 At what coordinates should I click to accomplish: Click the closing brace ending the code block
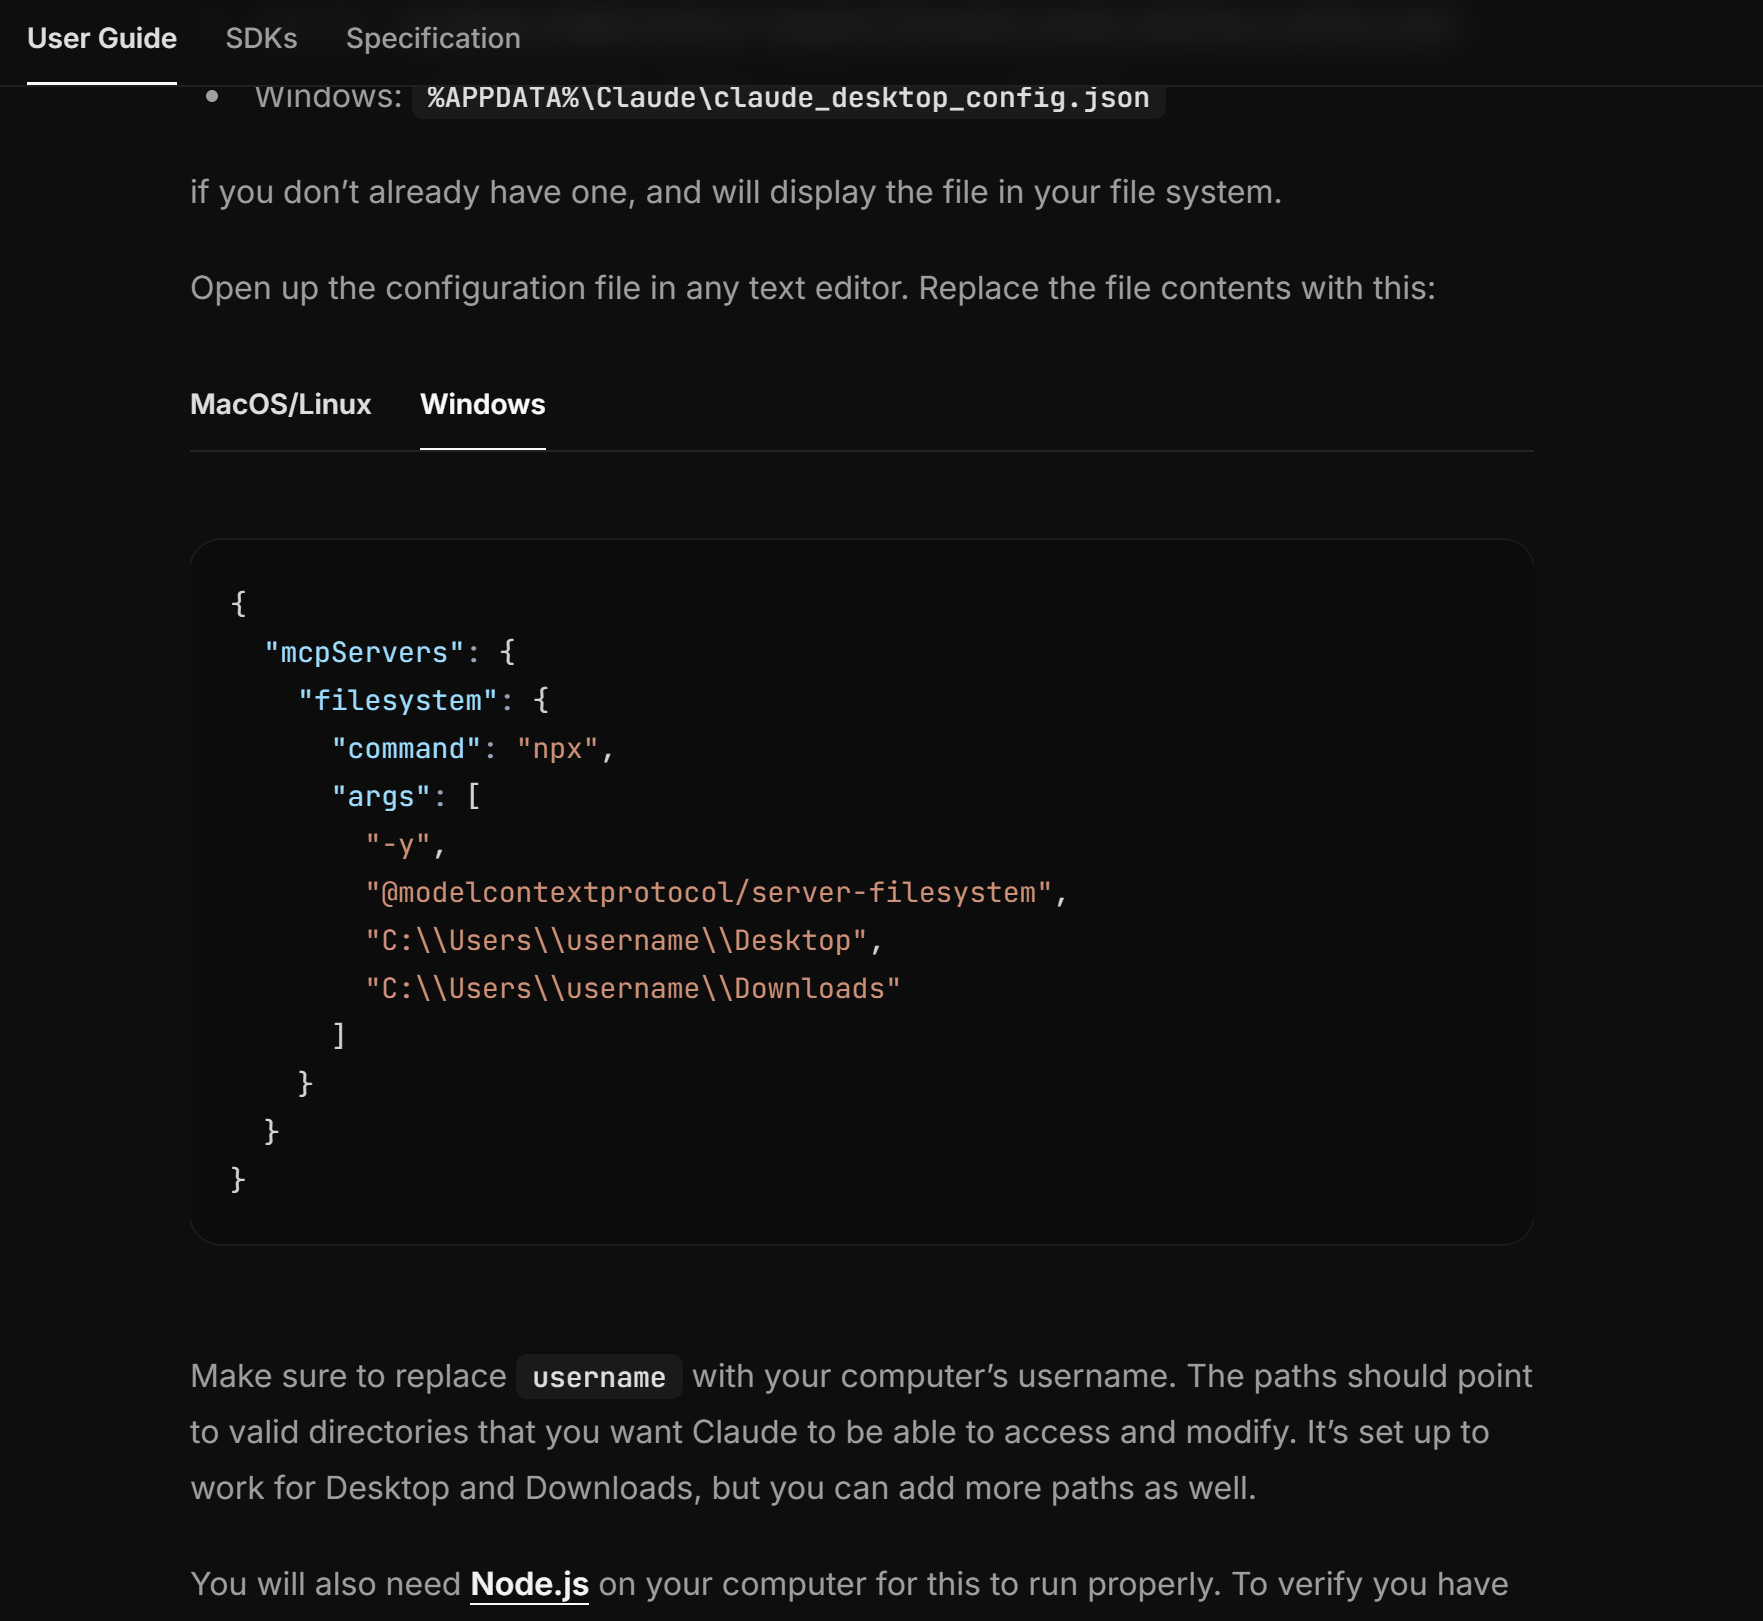(x=238, y=1180)
